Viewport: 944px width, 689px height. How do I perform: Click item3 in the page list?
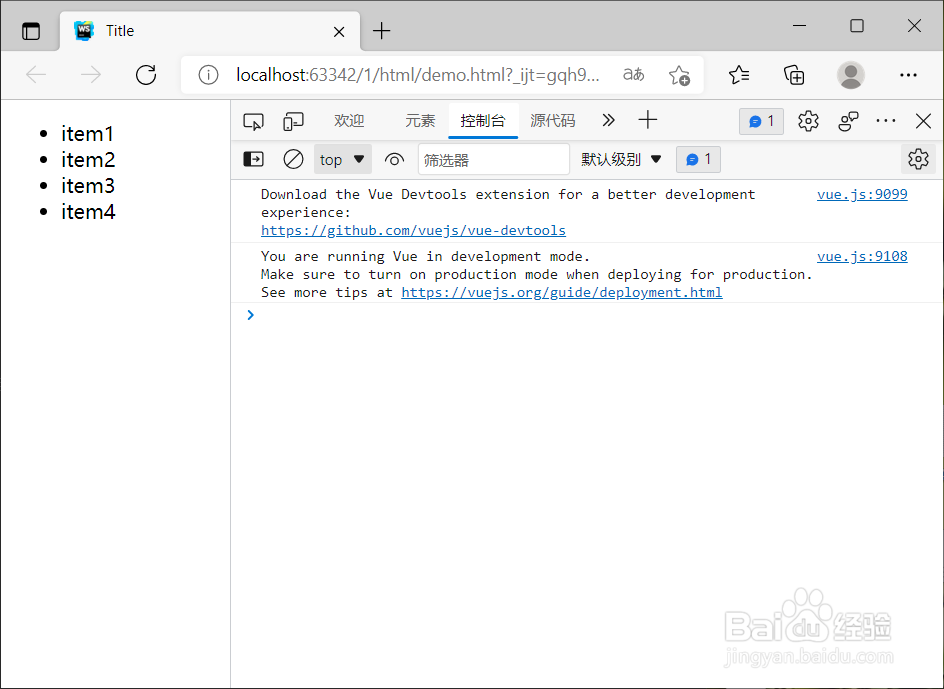[88, 186]
